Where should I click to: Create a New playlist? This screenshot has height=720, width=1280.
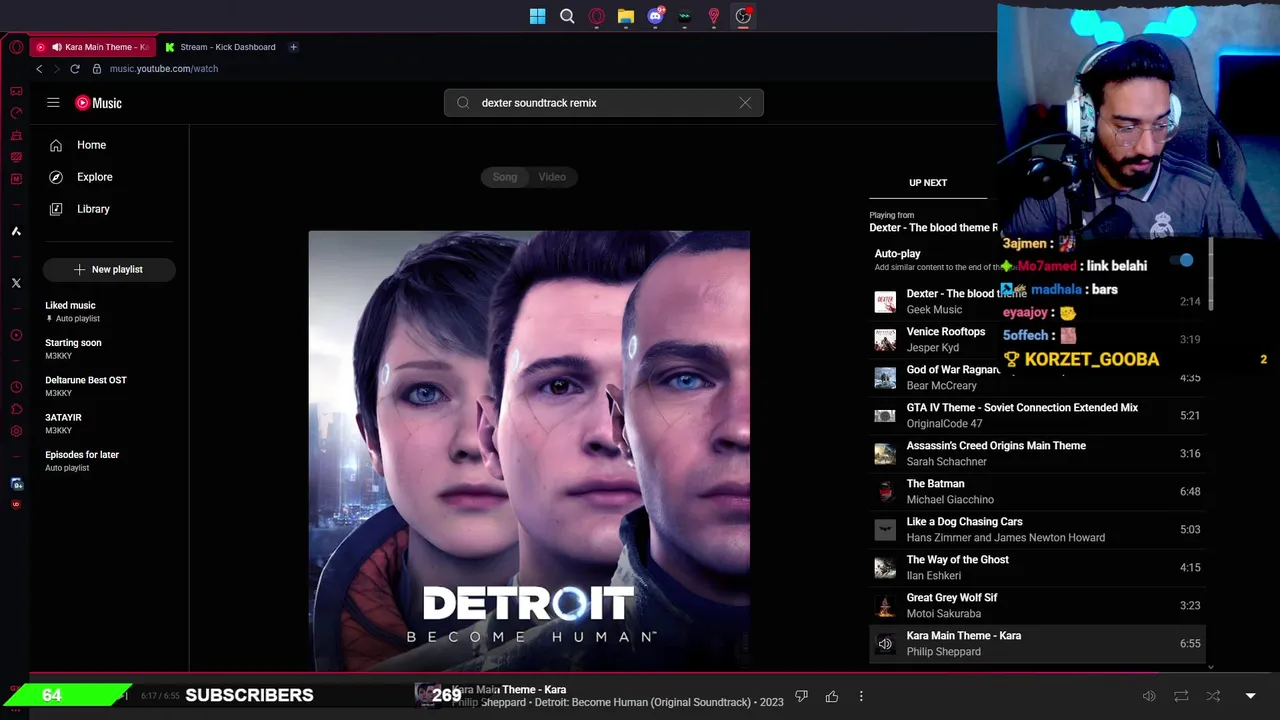click(x=109, y=269)
